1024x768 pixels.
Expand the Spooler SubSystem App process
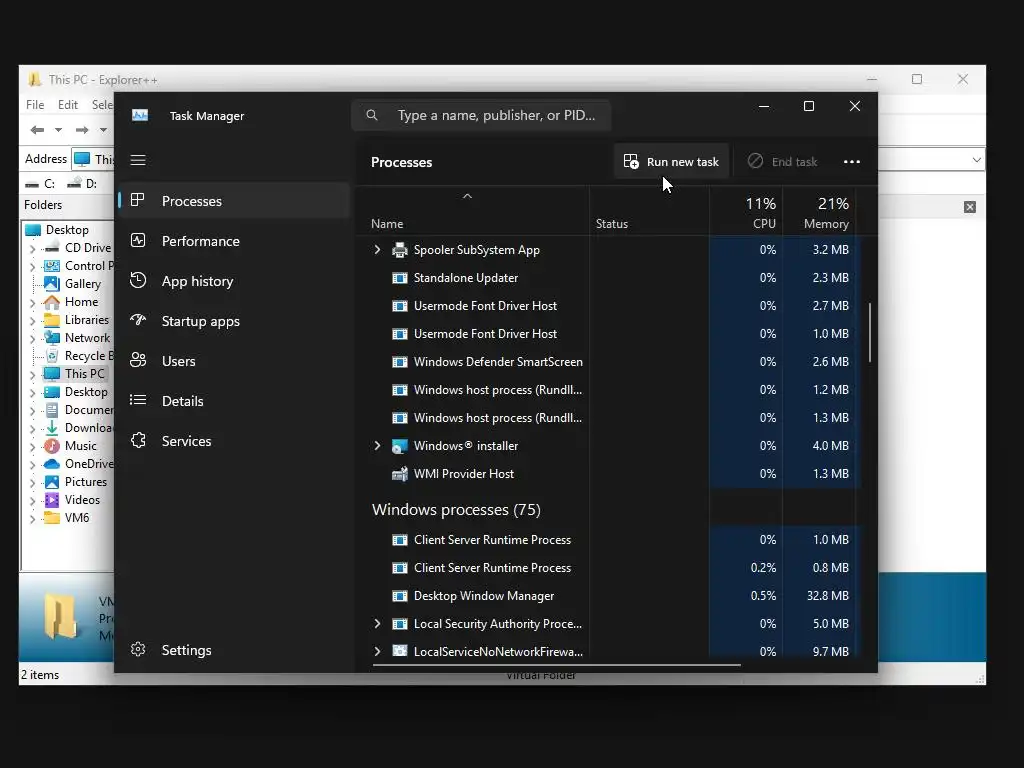coord(377,249)
